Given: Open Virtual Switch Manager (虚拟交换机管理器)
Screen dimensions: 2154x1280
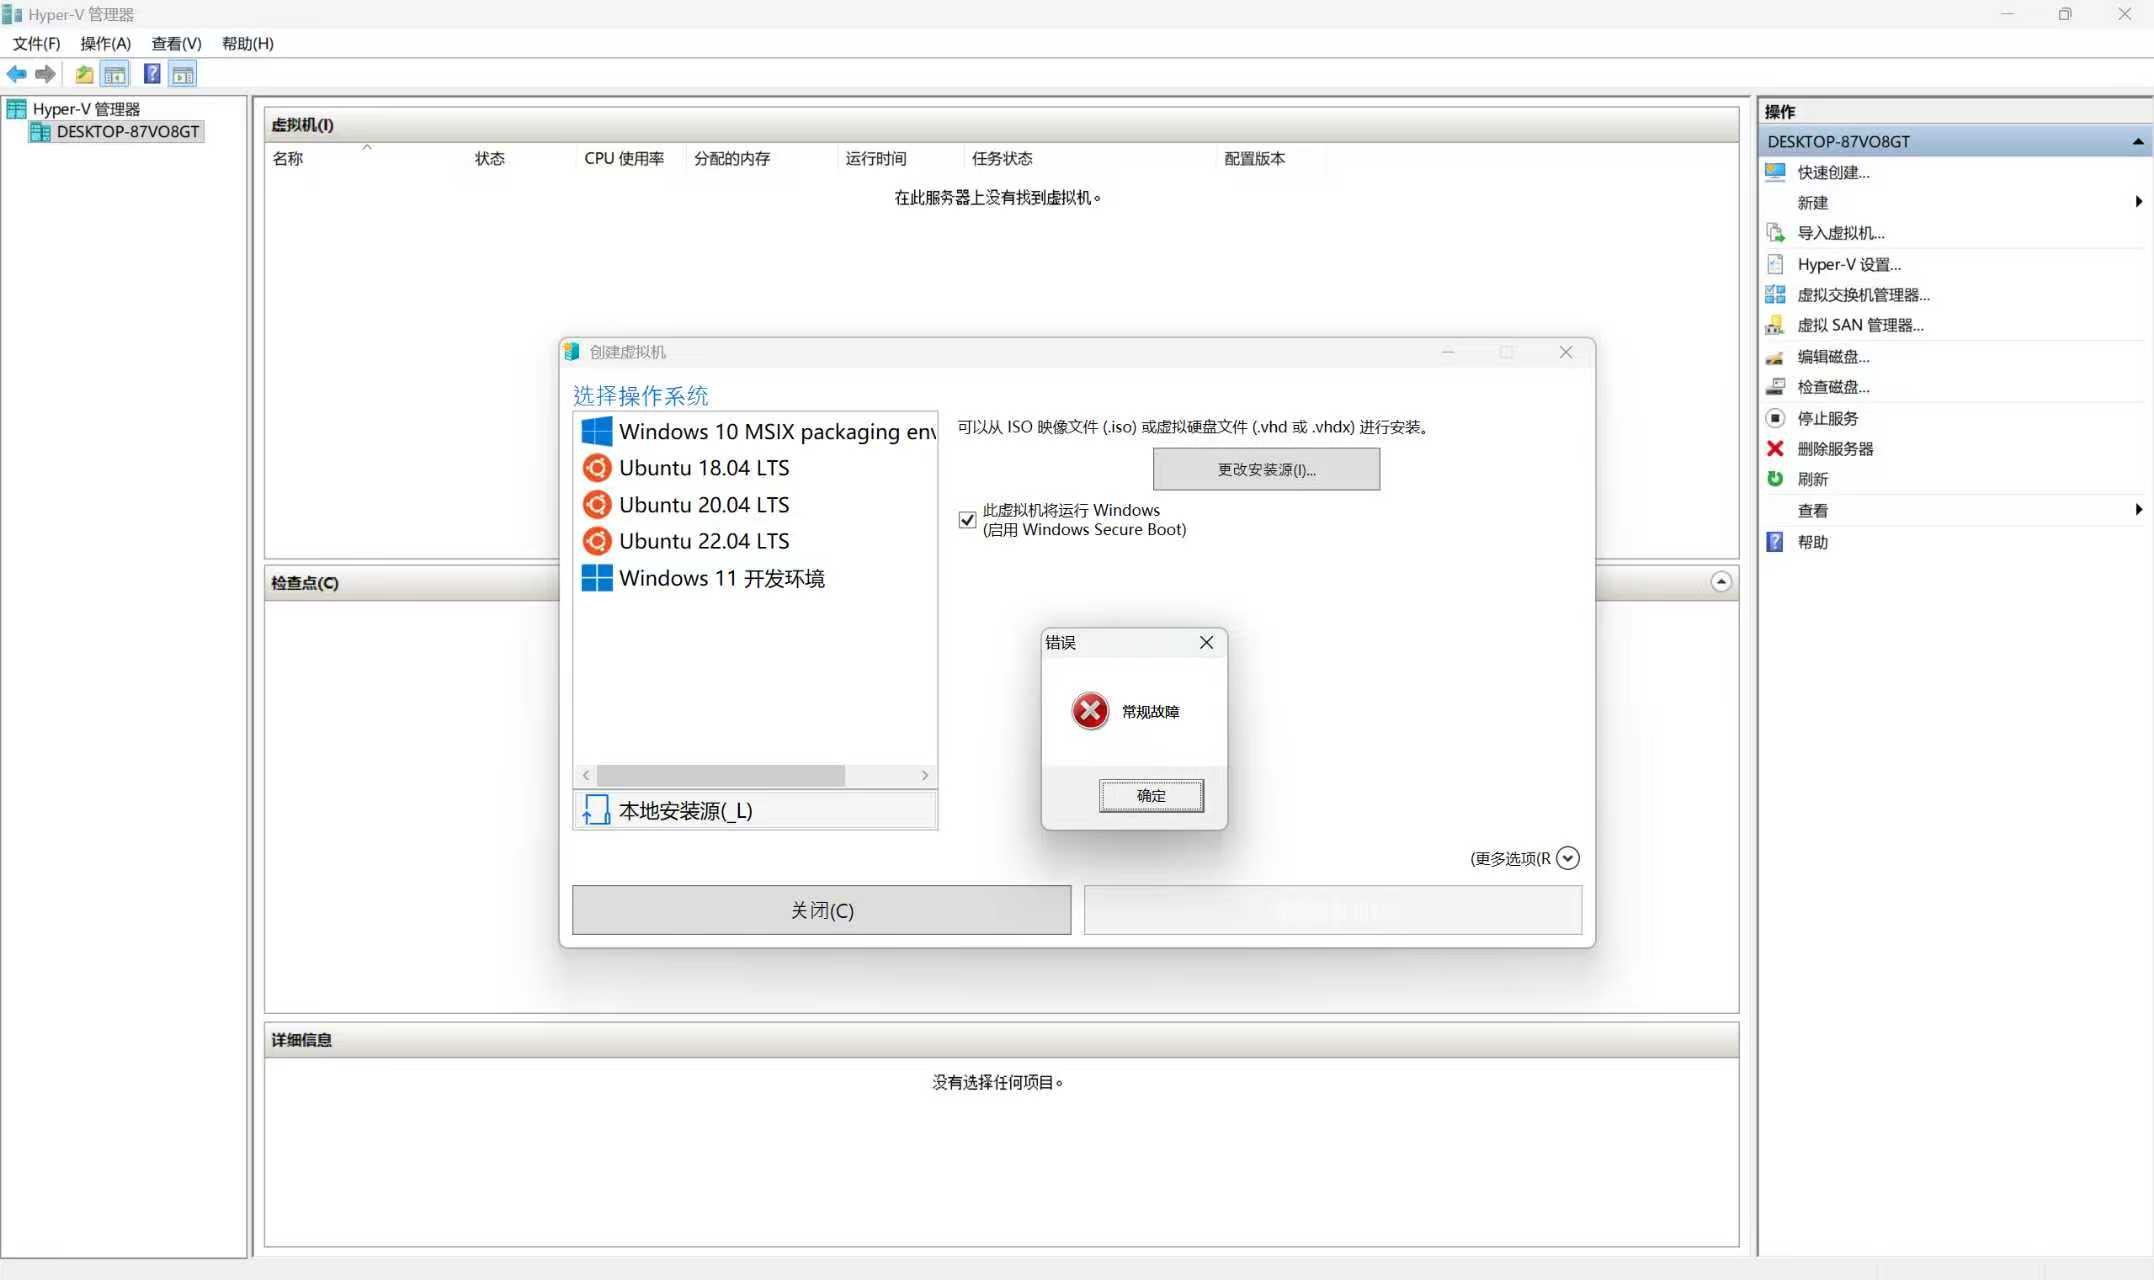Looking at the screenshot, I should click(x=1862, y=295).
